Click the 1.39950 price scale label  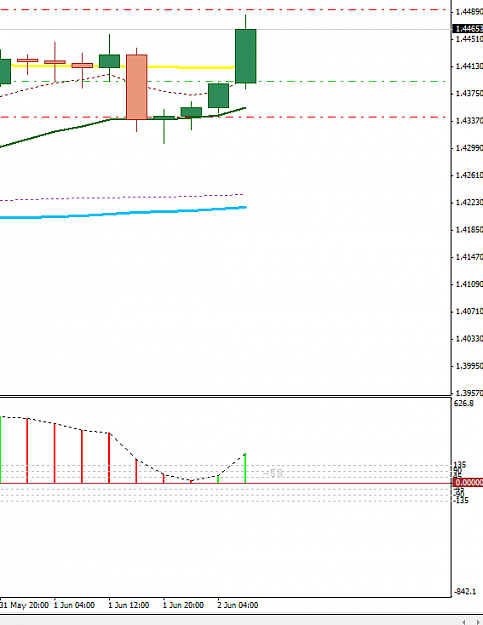click(x=469, y=366)
